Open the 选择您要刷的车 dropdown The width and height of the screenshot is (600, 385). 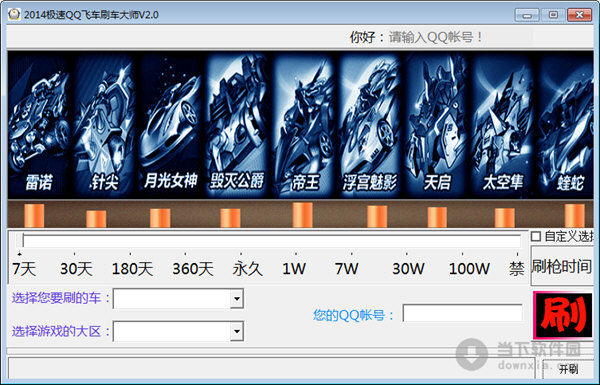click(x=237, y=299)
